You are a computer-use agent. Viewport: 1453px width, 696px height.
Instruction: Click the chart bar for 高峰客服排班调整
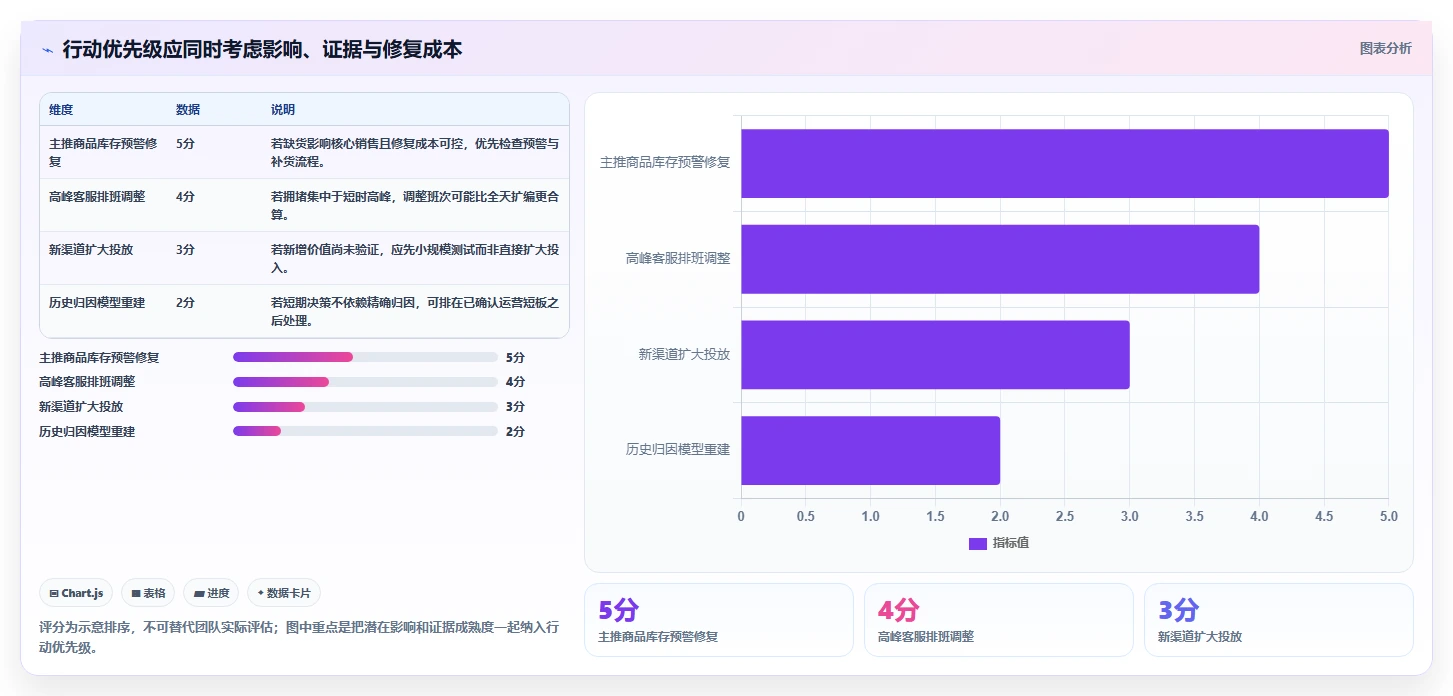coord(1000,259)
